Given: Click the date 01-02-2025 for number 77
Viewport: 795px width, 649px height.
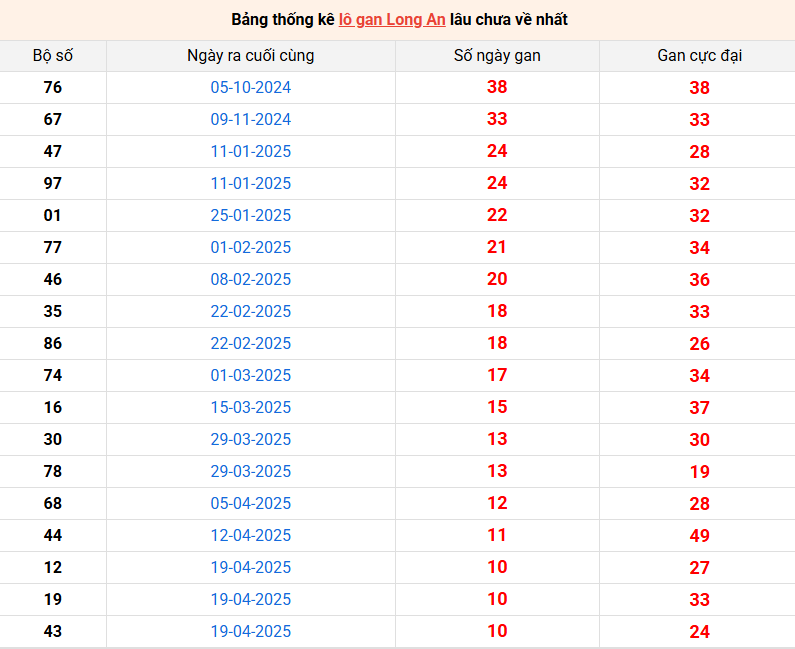Looking at the screenshot, I should (250, 248).
